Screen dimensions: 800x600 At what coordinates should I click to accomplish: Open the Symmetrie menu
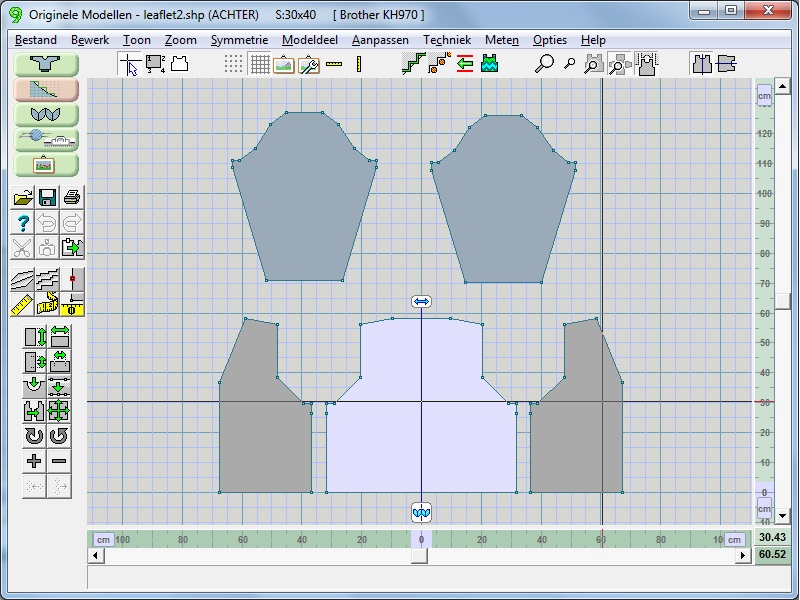(x=239, y=40)
